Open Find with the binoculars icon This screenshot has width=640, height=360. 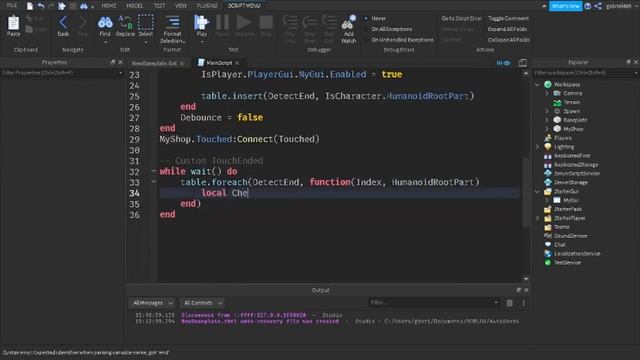tap(105, 23)
